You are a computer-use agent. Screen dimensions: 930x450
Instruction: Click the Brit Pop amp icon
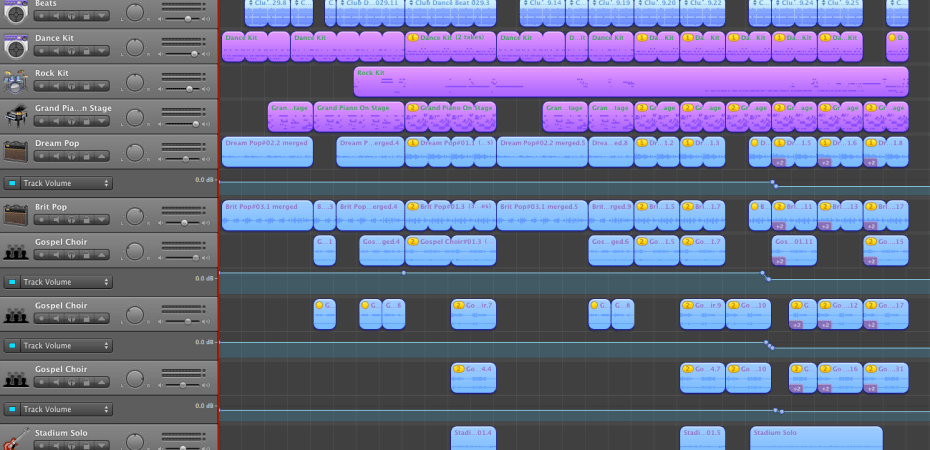(x=15, y=215)
